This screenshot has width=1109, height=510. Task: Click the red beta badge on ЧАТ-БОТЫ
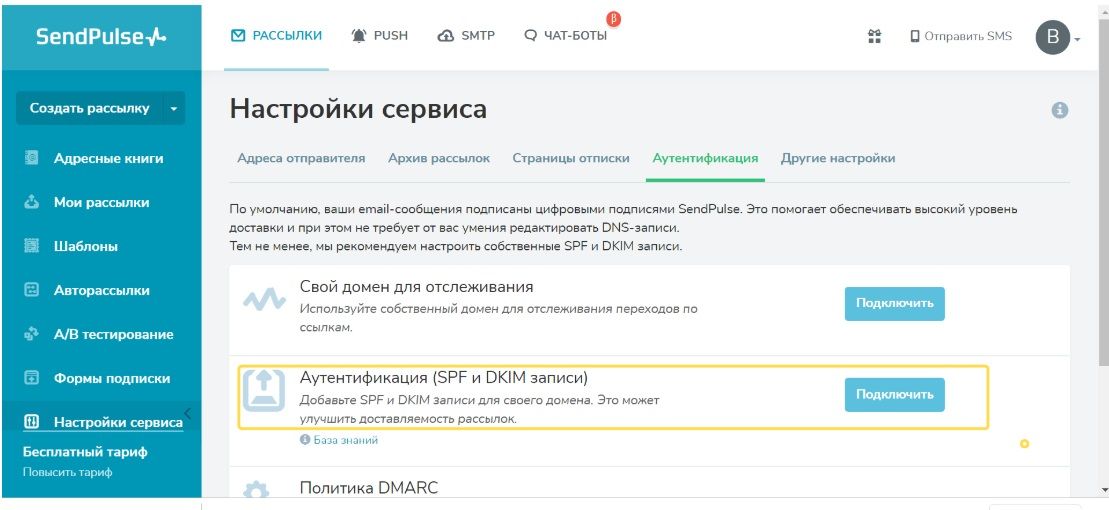point(614,19)
